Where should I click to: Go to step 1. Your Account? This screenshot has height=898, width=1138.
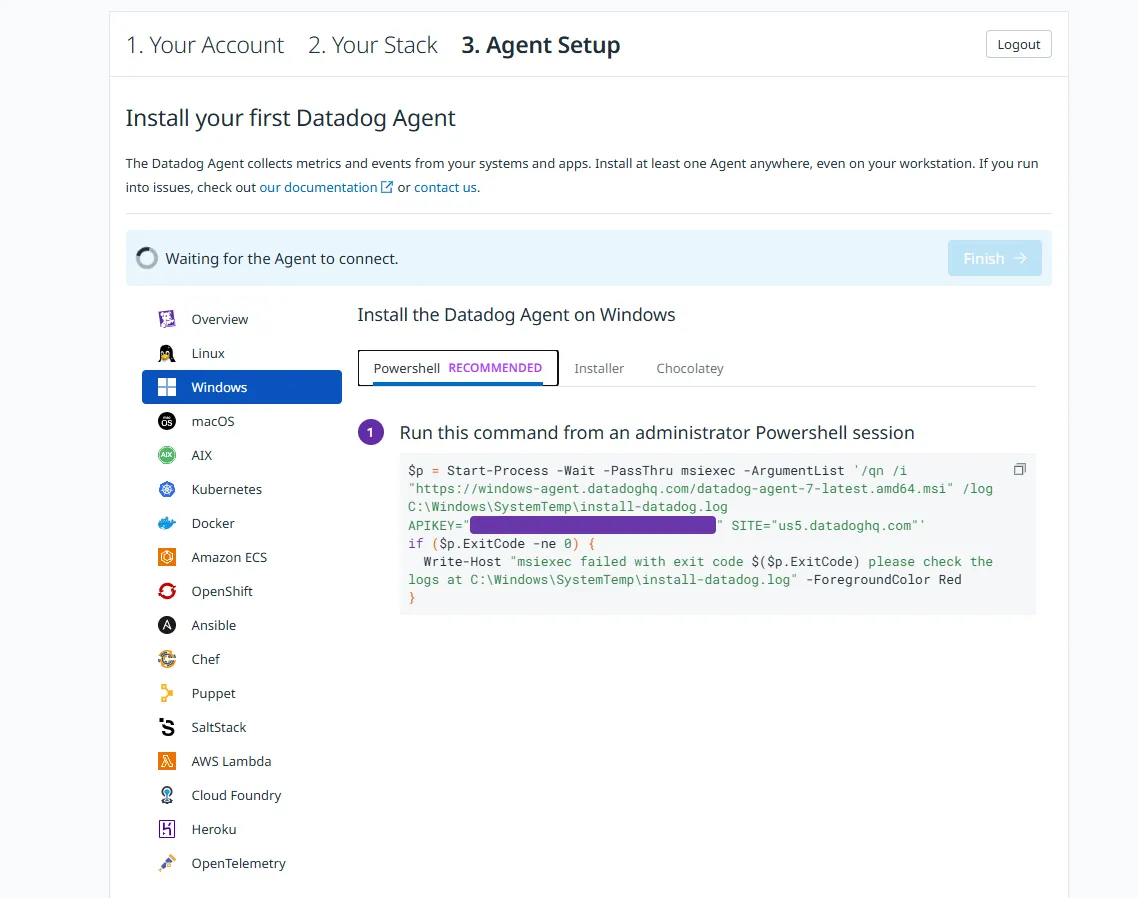(x=205, y=45)
